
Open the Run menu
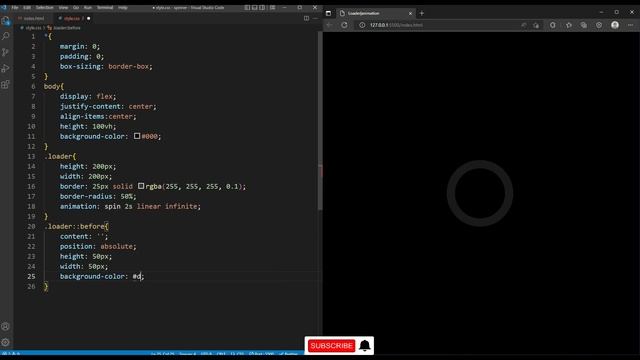pyautogui.click(x=88, y=7)
